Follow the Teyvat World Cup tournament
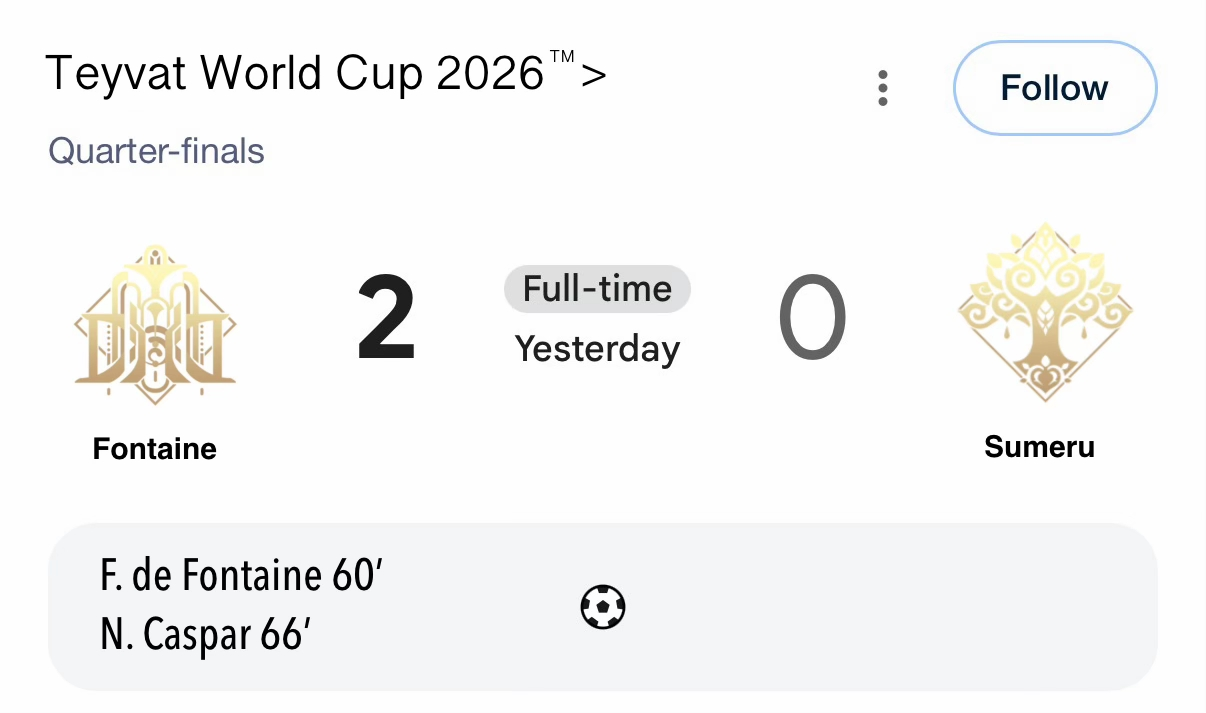Image resolution: width=1206 pixels, height=713 pixels. 1055,88
